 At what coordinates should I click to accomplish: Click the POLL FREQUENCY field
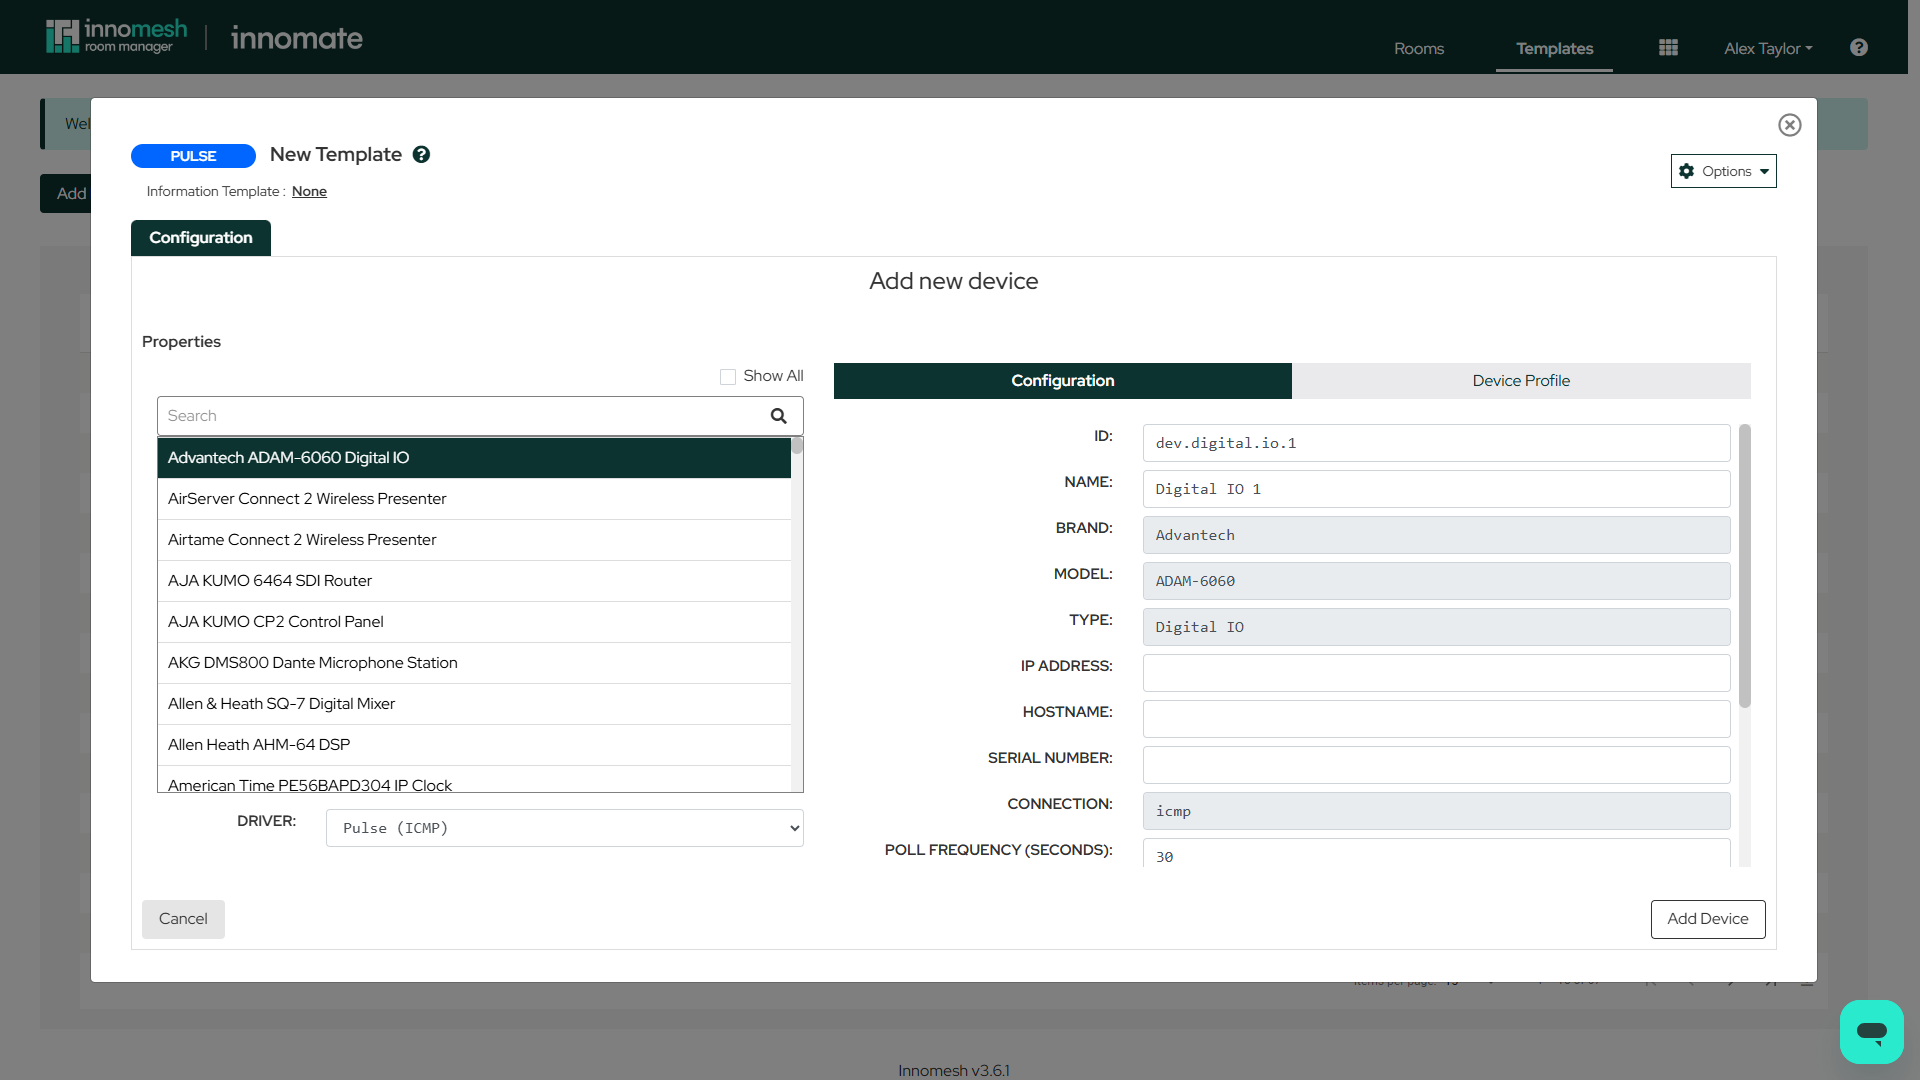click(1436, 854)
